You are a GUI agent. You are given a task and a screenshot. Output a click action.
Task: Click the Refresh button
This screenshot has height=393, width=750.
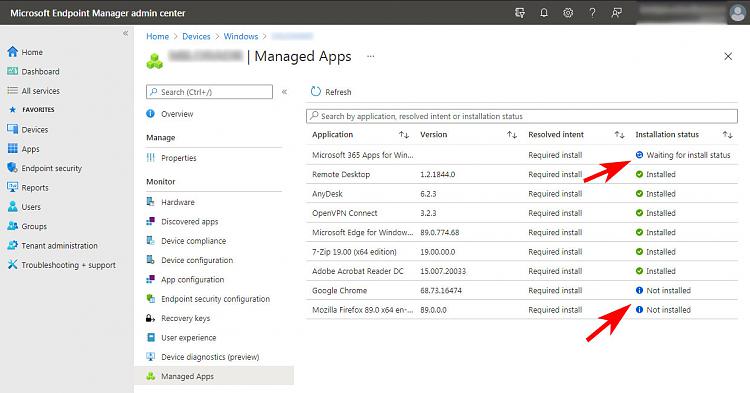(x=331, y=92)
